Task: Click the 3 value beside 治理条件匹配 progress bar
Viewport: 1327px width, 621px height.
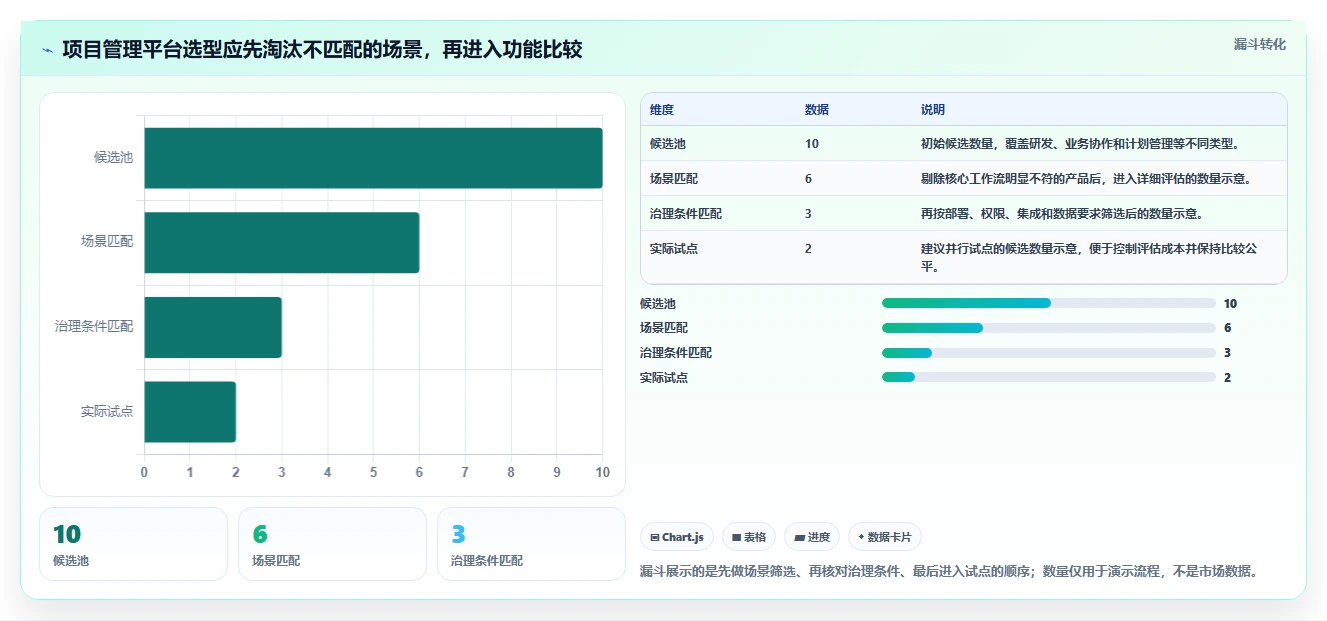Action: pyautogui.click(x=1227, y=353)
